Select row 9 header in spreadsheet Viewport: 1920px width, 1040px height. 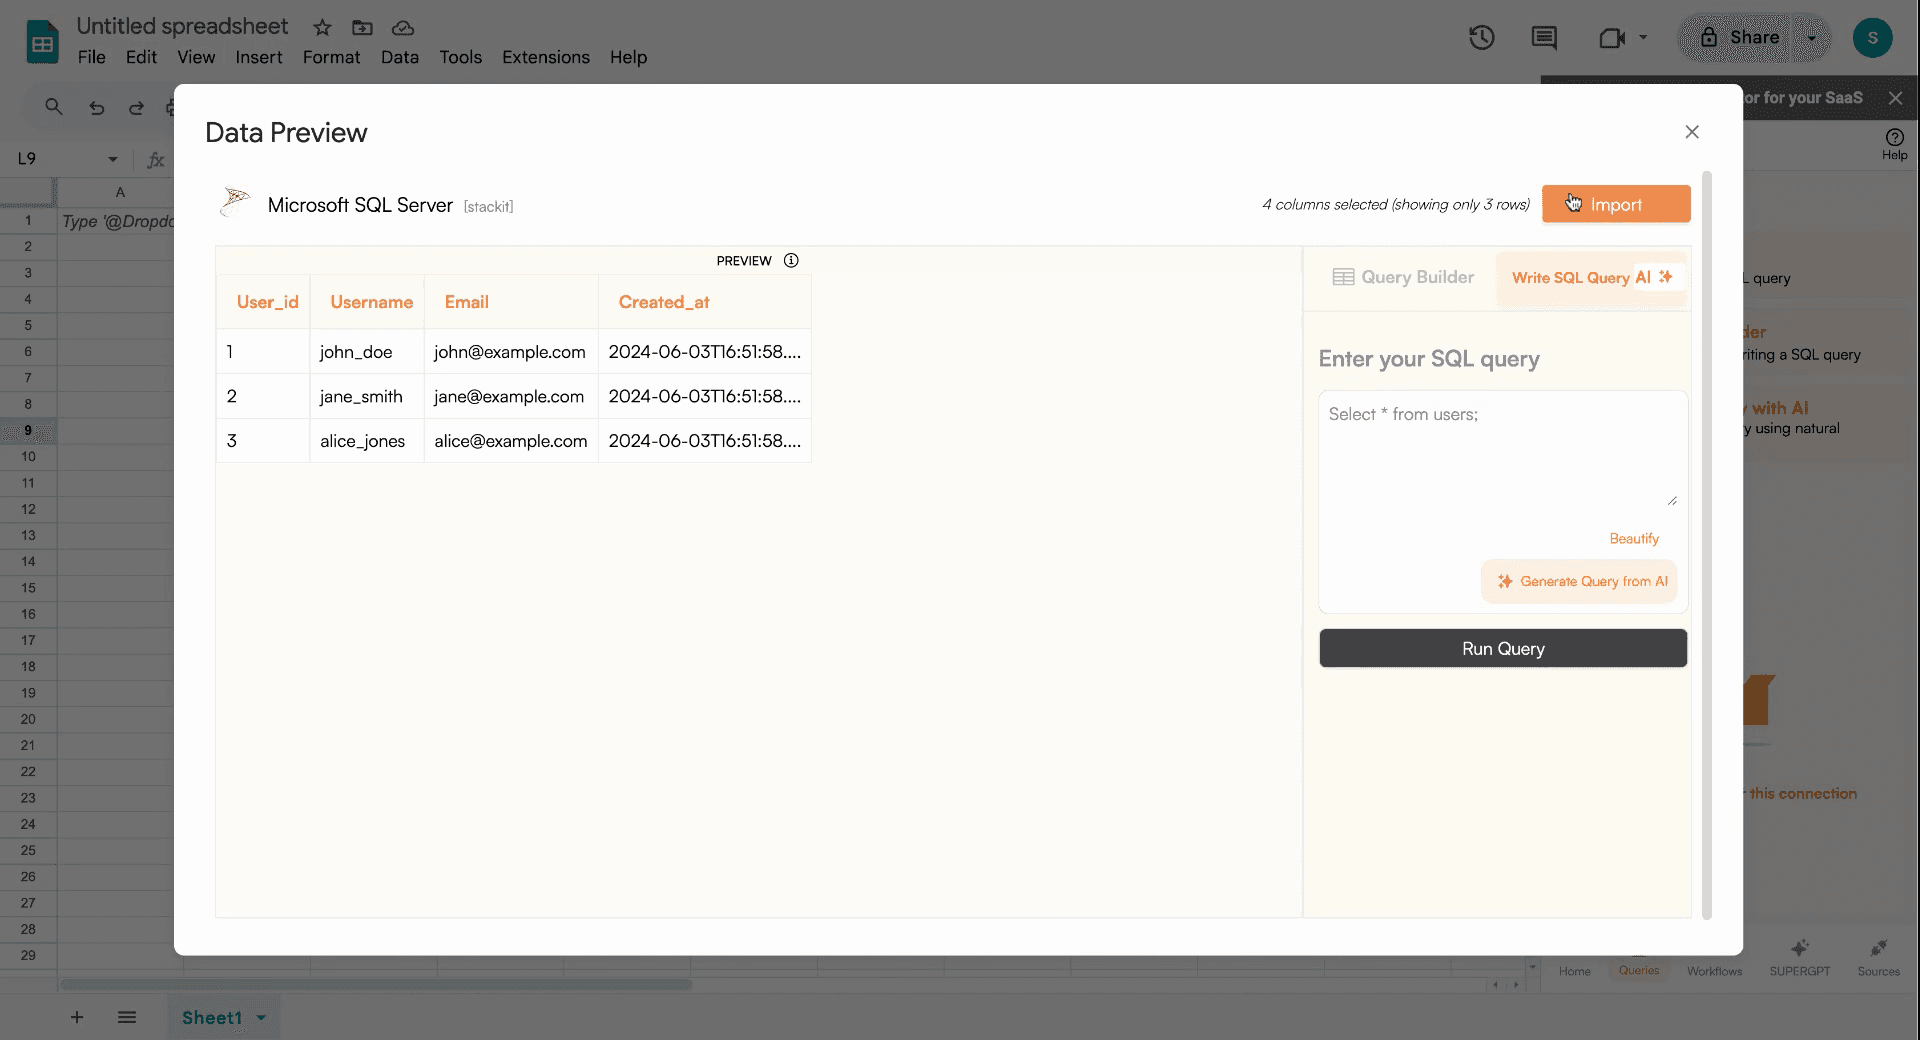coord(28,430)
